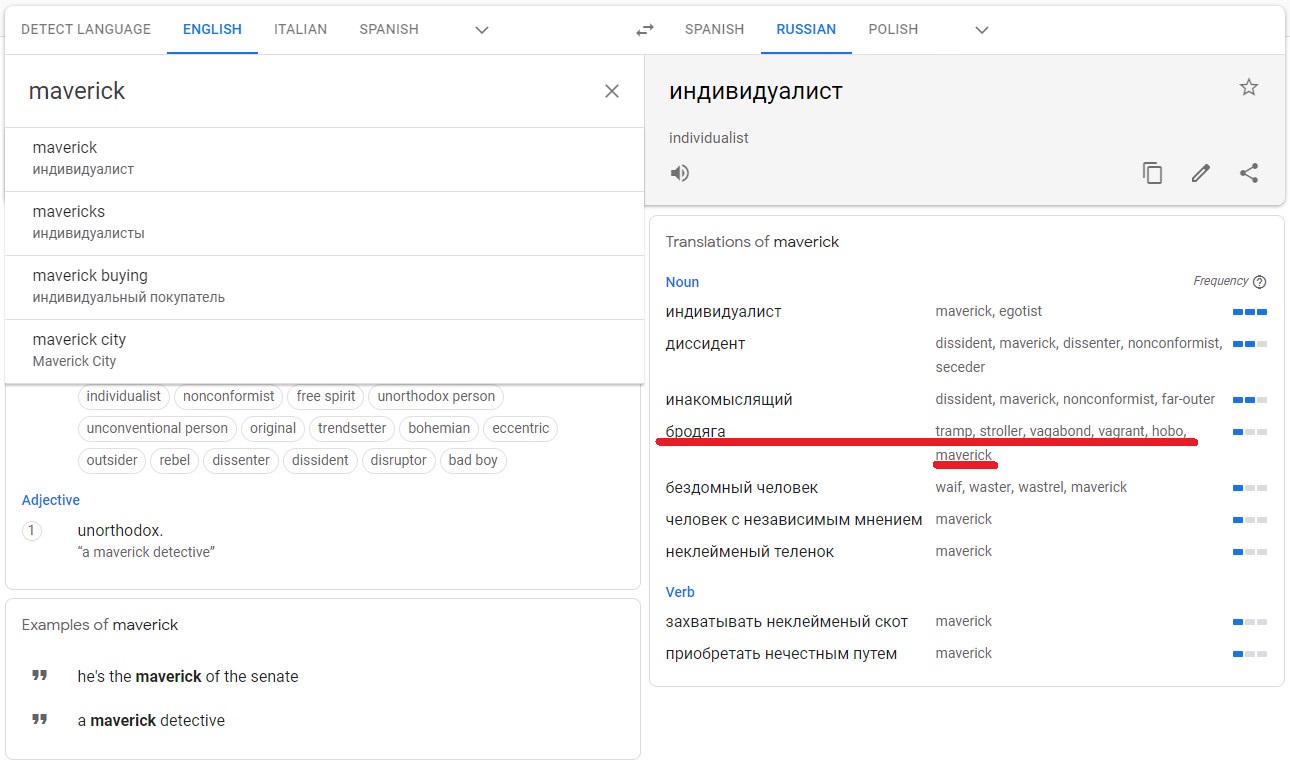The width and height of the screenshot is (1290, 766).
Task: Click the 'individualist' synonym chip
Action: [123, 396]
